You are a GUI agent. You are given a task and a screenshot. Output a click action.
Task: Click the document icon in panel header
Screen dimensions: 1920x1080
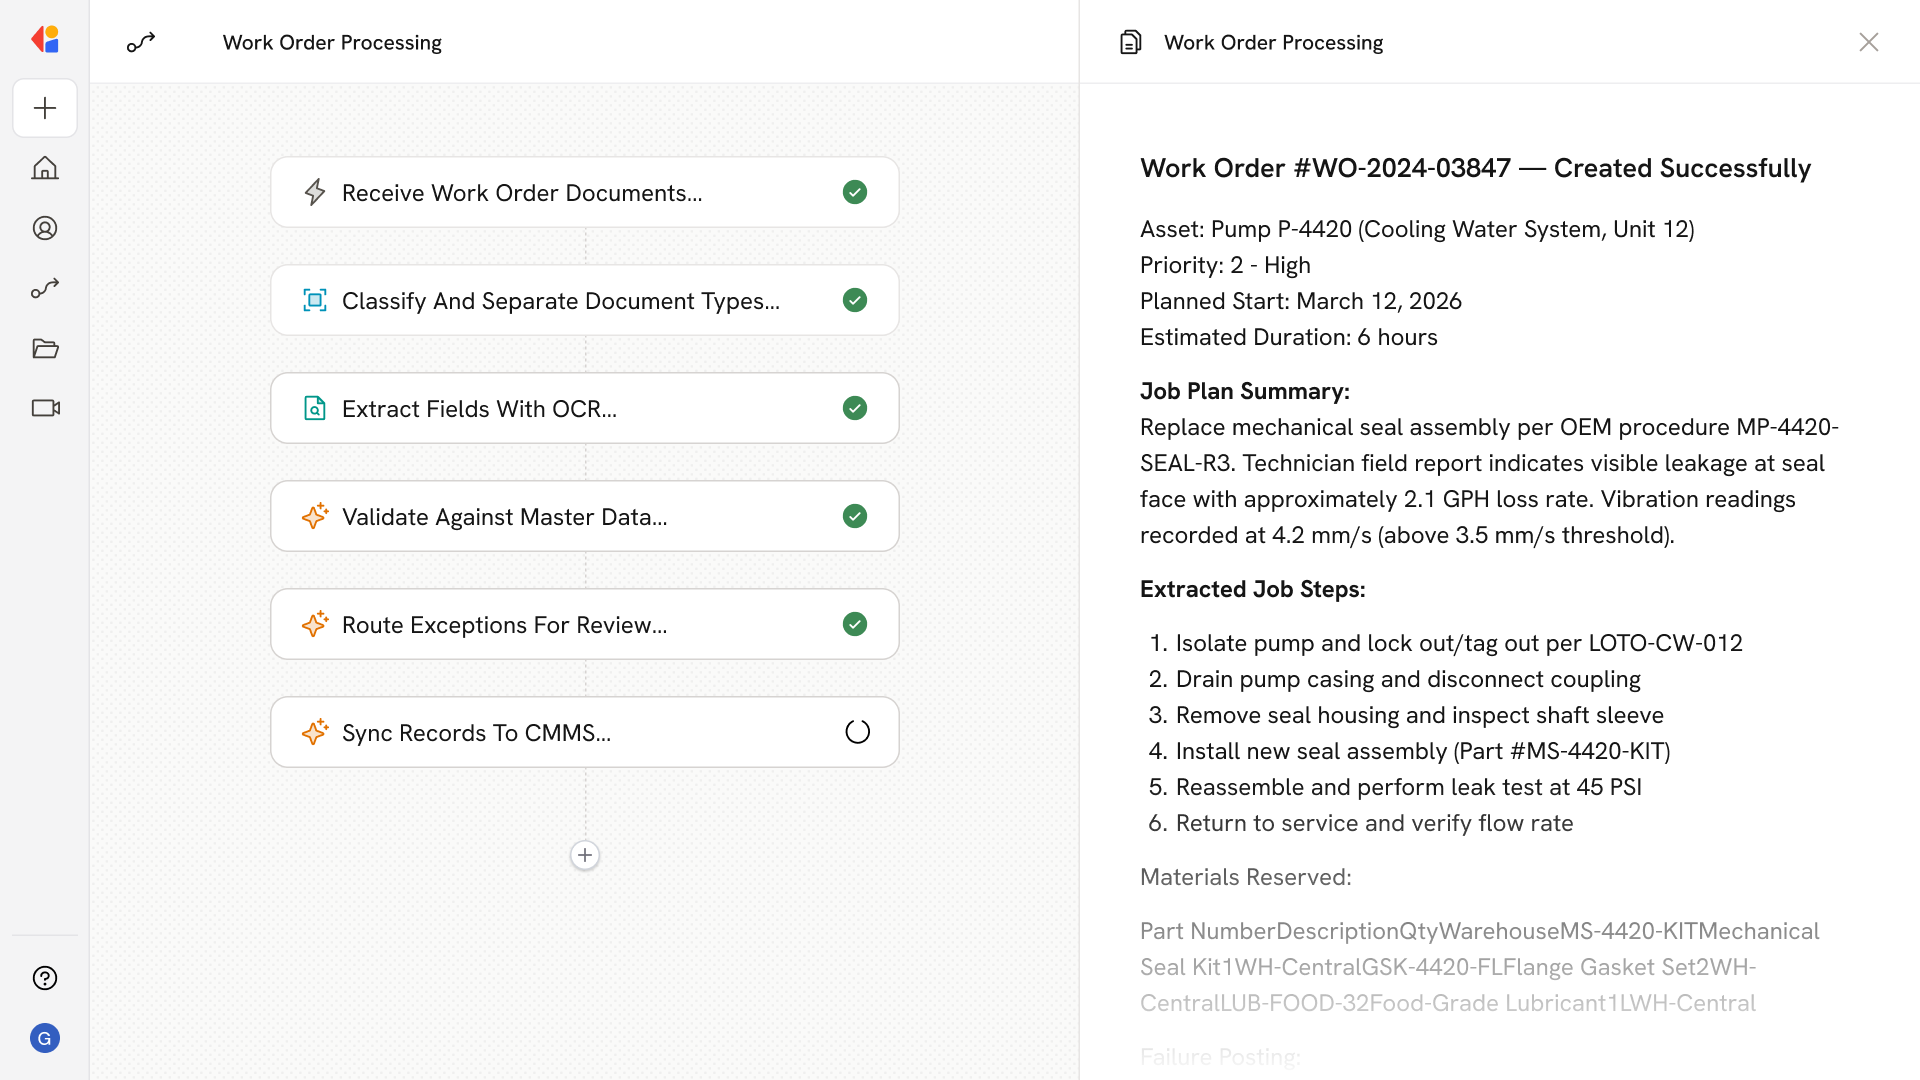(x=1130, y=42)
